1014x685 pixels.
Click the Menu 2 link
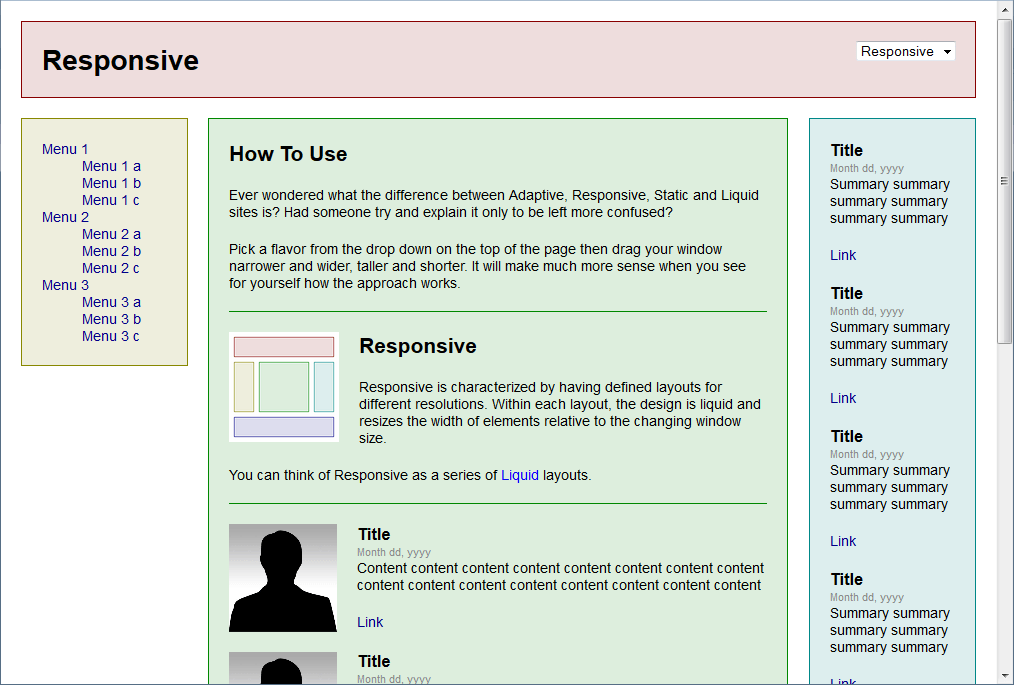tap(65, 217)
